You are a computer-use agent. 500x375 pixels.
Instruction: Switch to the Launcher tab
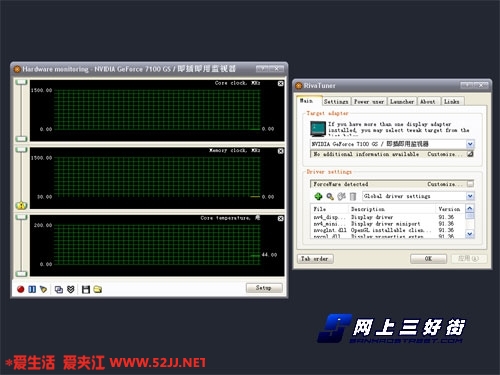tap(402, 101)
